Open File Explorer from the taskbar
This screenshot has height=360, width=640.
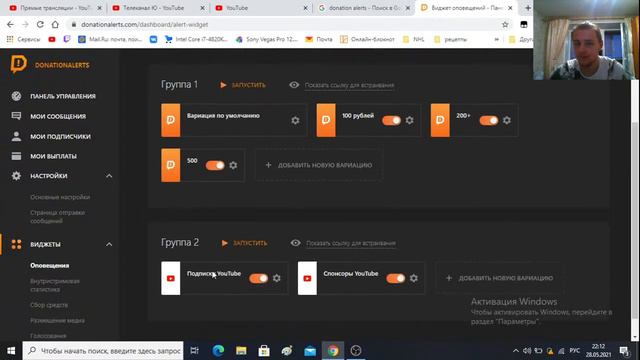point(241,351)
